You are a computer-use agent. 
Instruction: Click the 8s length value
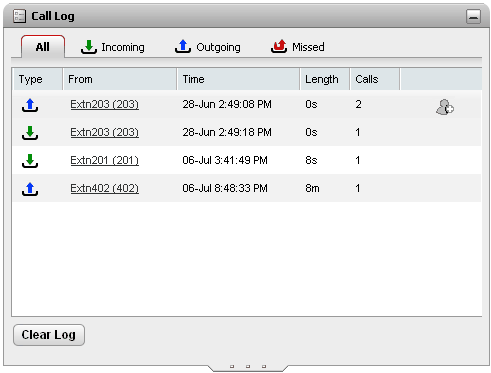[x=311, y=160]
